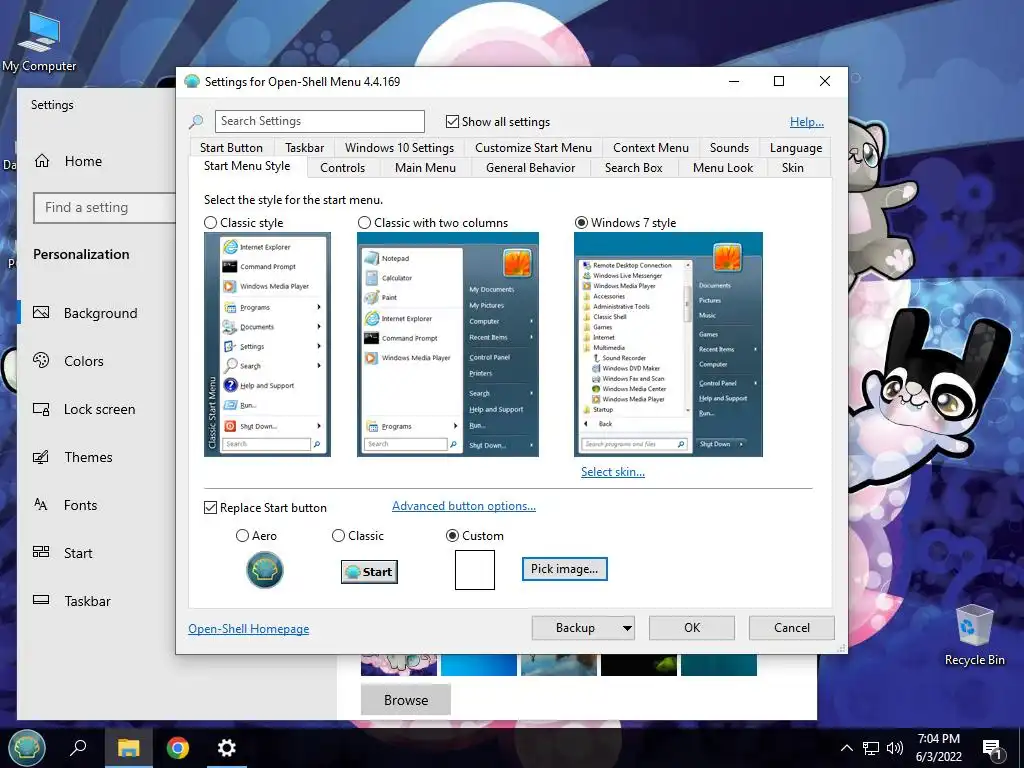Screen dimensions: 1024x768
Task: Select the Classic style radio button
Action: click(210, 223)
